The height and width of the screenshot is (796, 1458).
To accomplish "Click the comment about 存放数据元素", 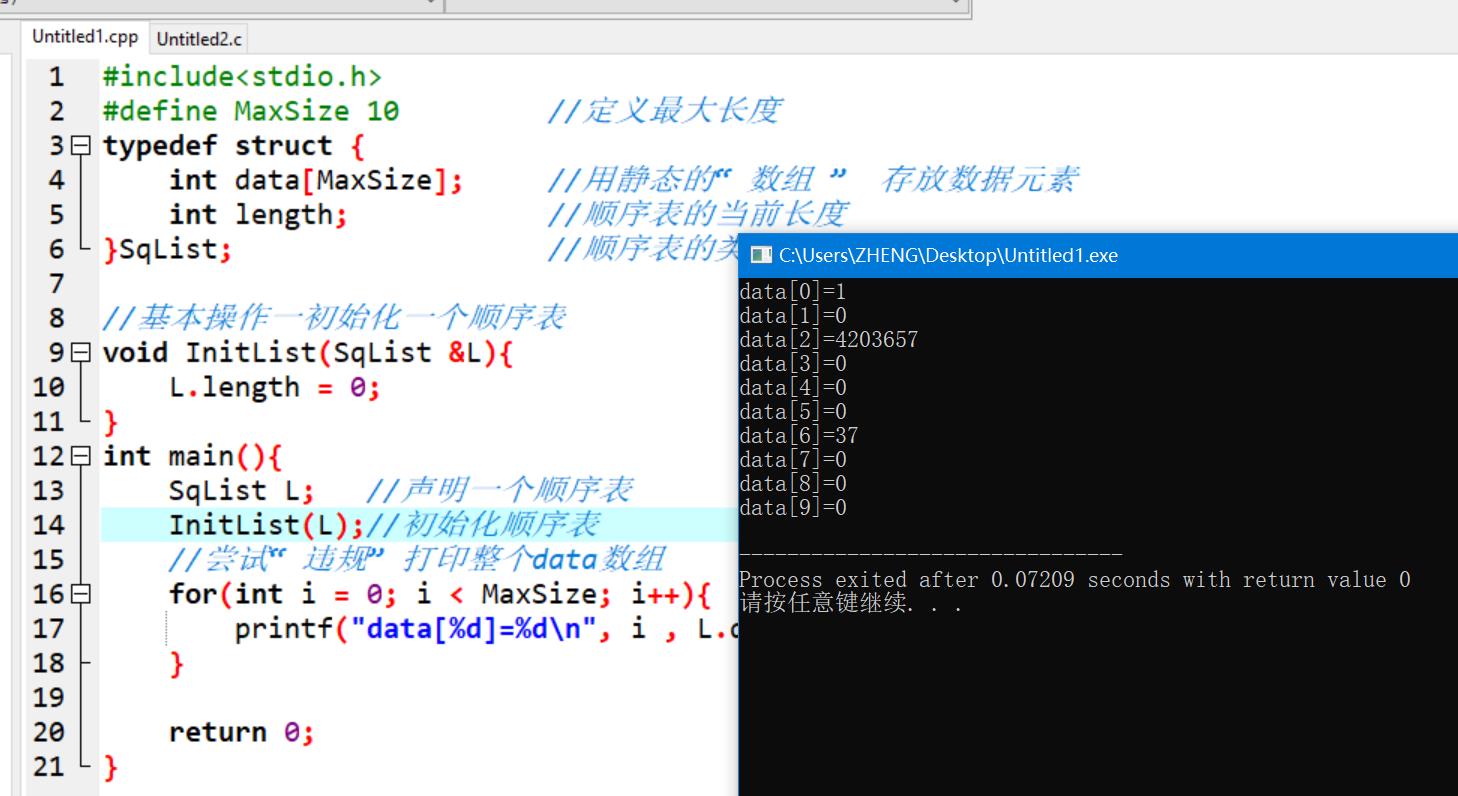I will coord(813,180).
